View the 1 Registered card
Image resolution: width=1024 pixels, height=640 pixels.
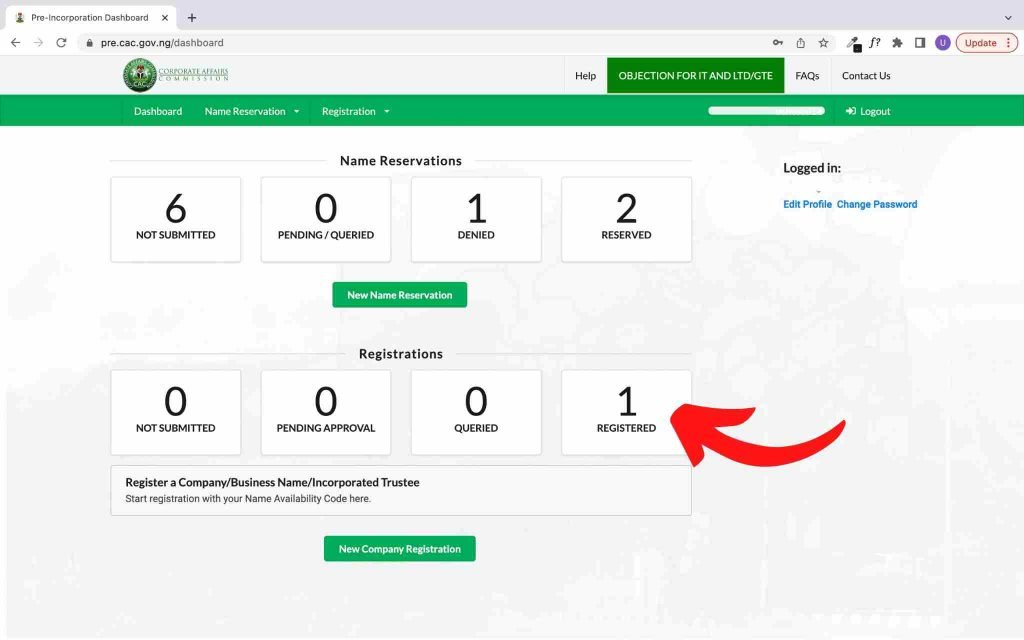point(626,413)
